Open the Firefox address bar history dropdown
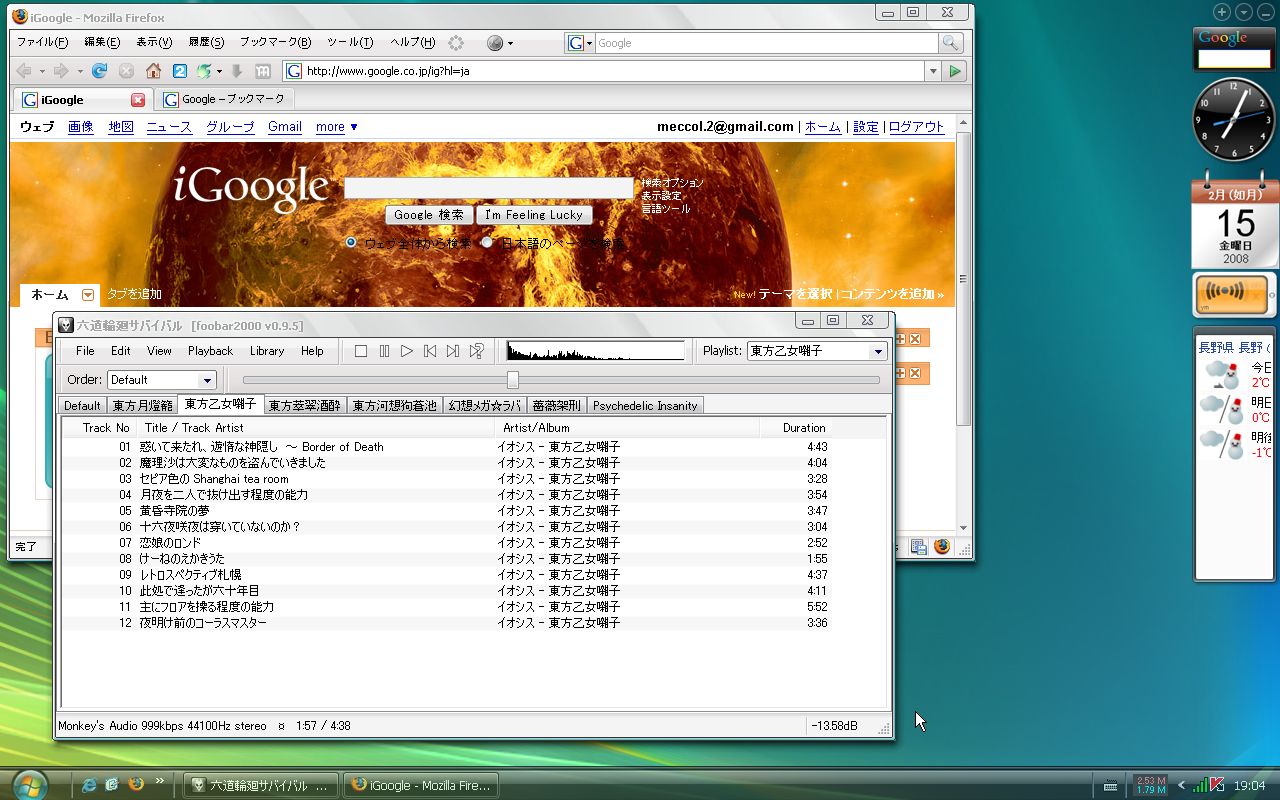 coord(933,71)
